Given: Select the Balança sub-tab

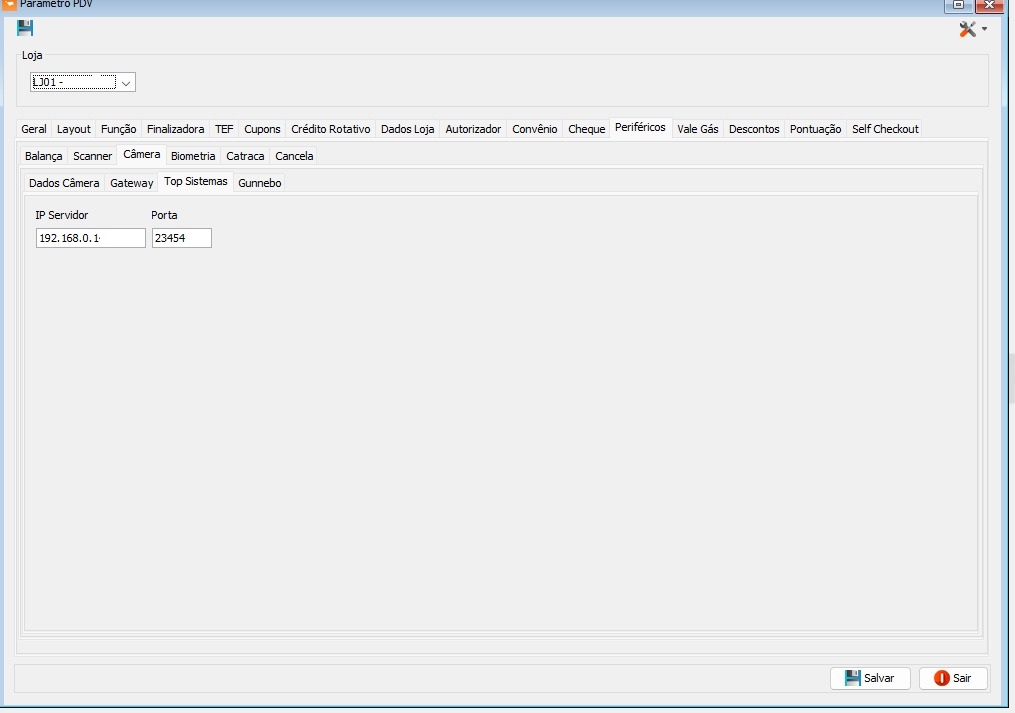Looking at the screenshot, I should coord(43,156).
